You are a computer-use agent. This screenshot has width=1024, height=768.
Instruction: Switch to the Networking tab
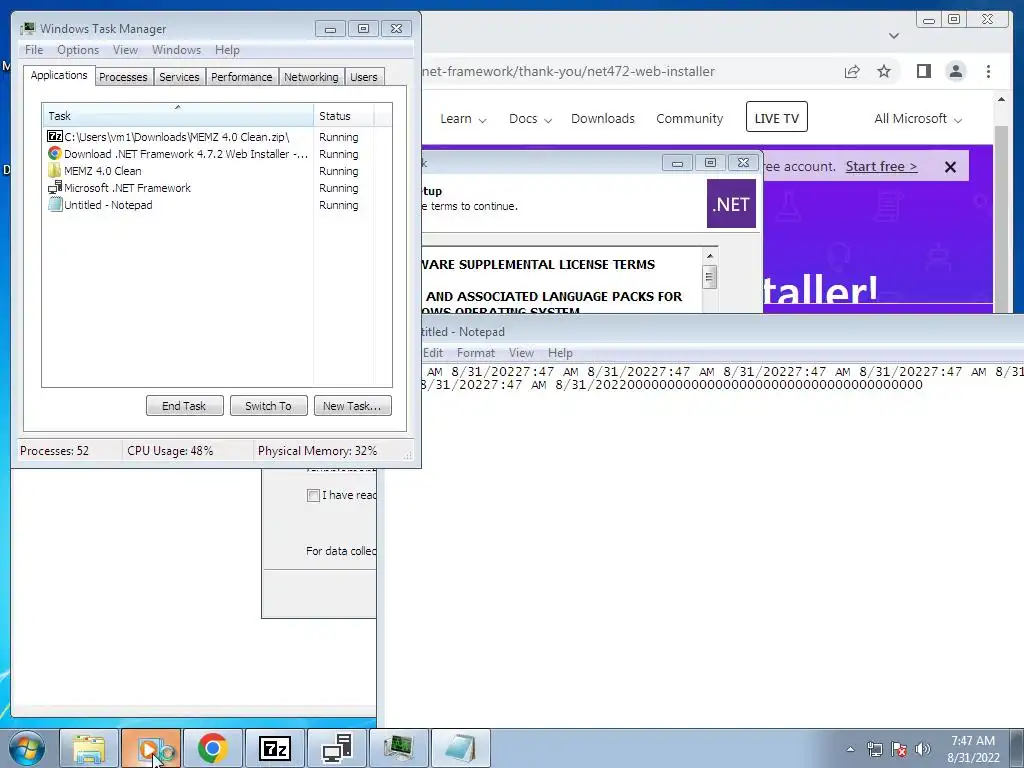311,77
